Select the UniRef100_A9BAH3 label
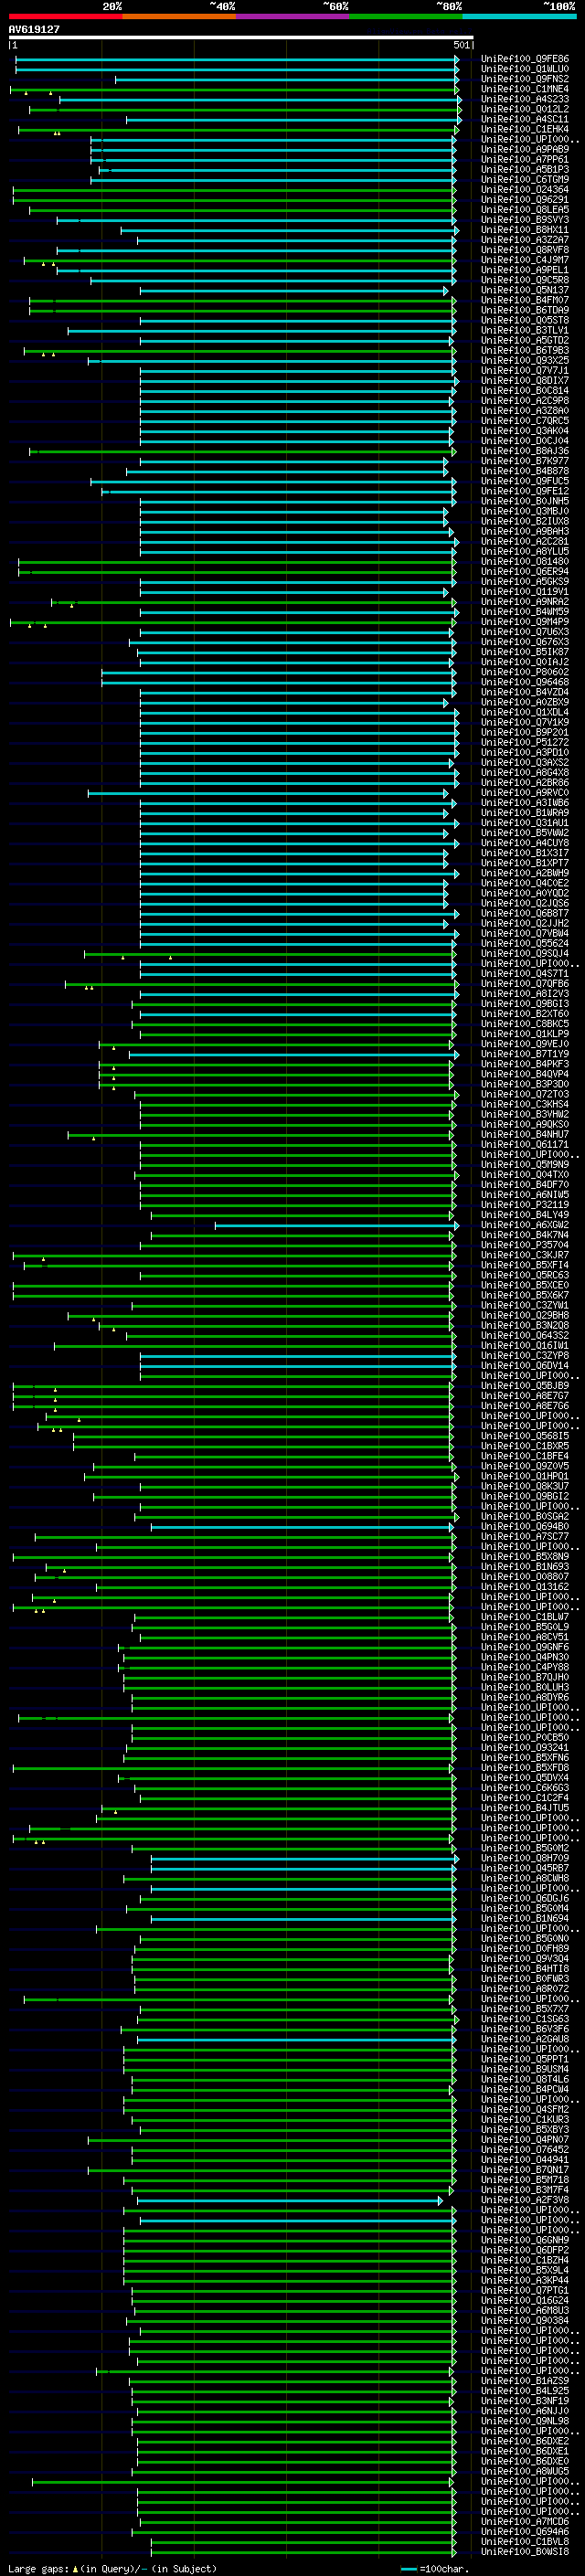 click(525, 531)
